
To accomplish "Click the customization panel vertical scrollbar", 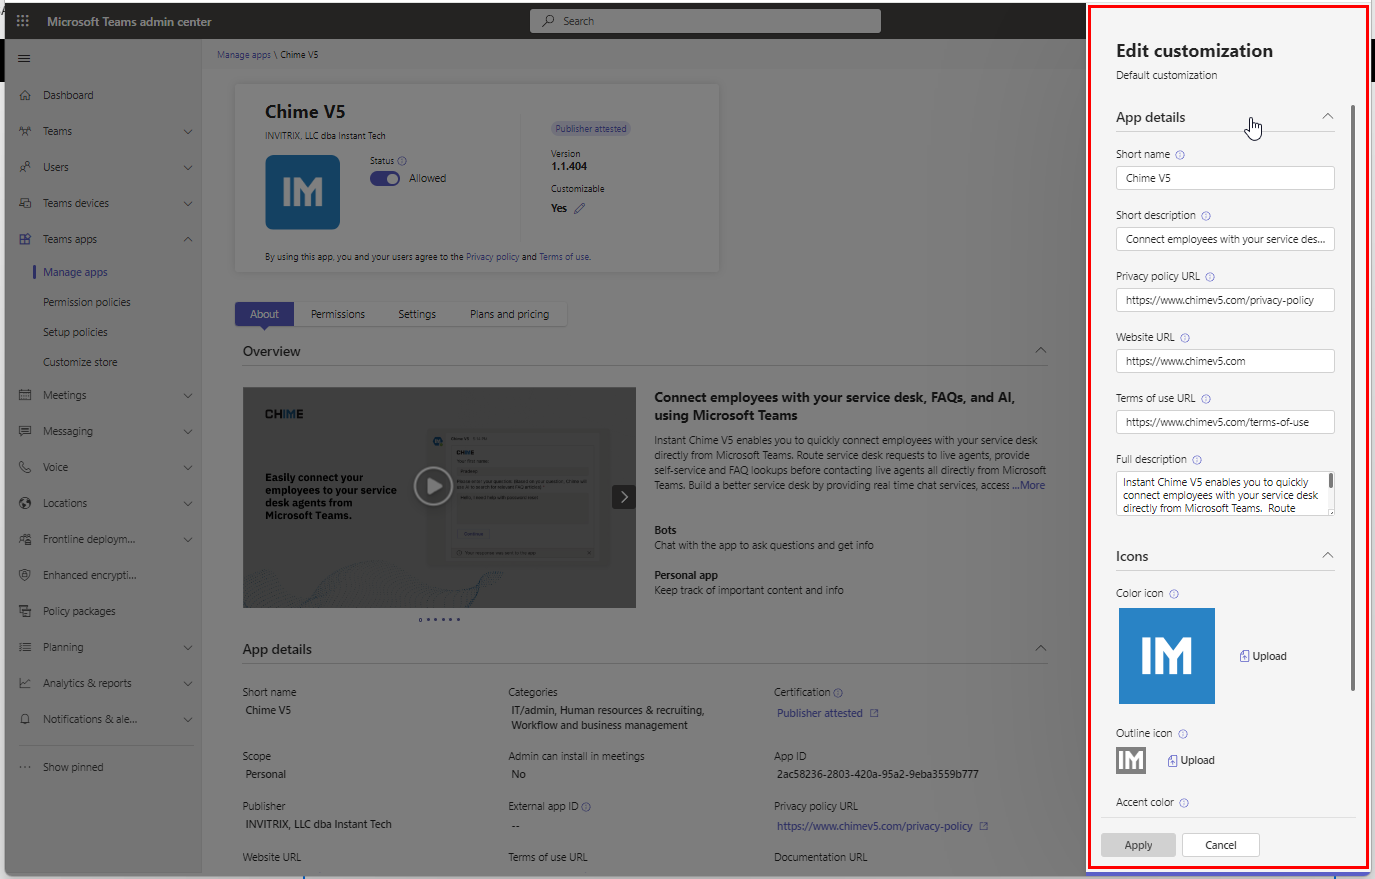I will (1353, 397).
